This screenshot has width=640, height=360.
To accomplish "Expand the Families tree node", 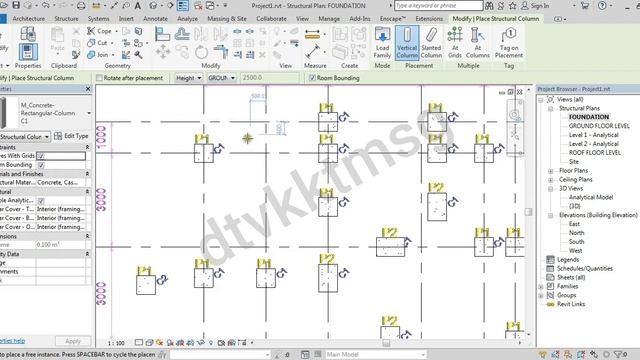I will (x=541, y=287).
